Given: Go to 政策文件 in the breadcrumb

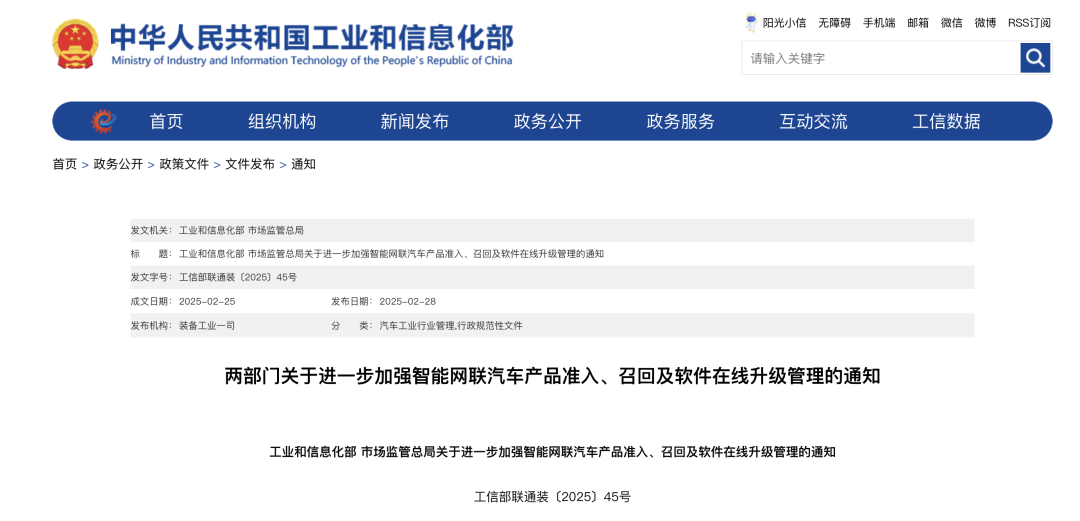Looking at the screenshot, I should point(184,164).
